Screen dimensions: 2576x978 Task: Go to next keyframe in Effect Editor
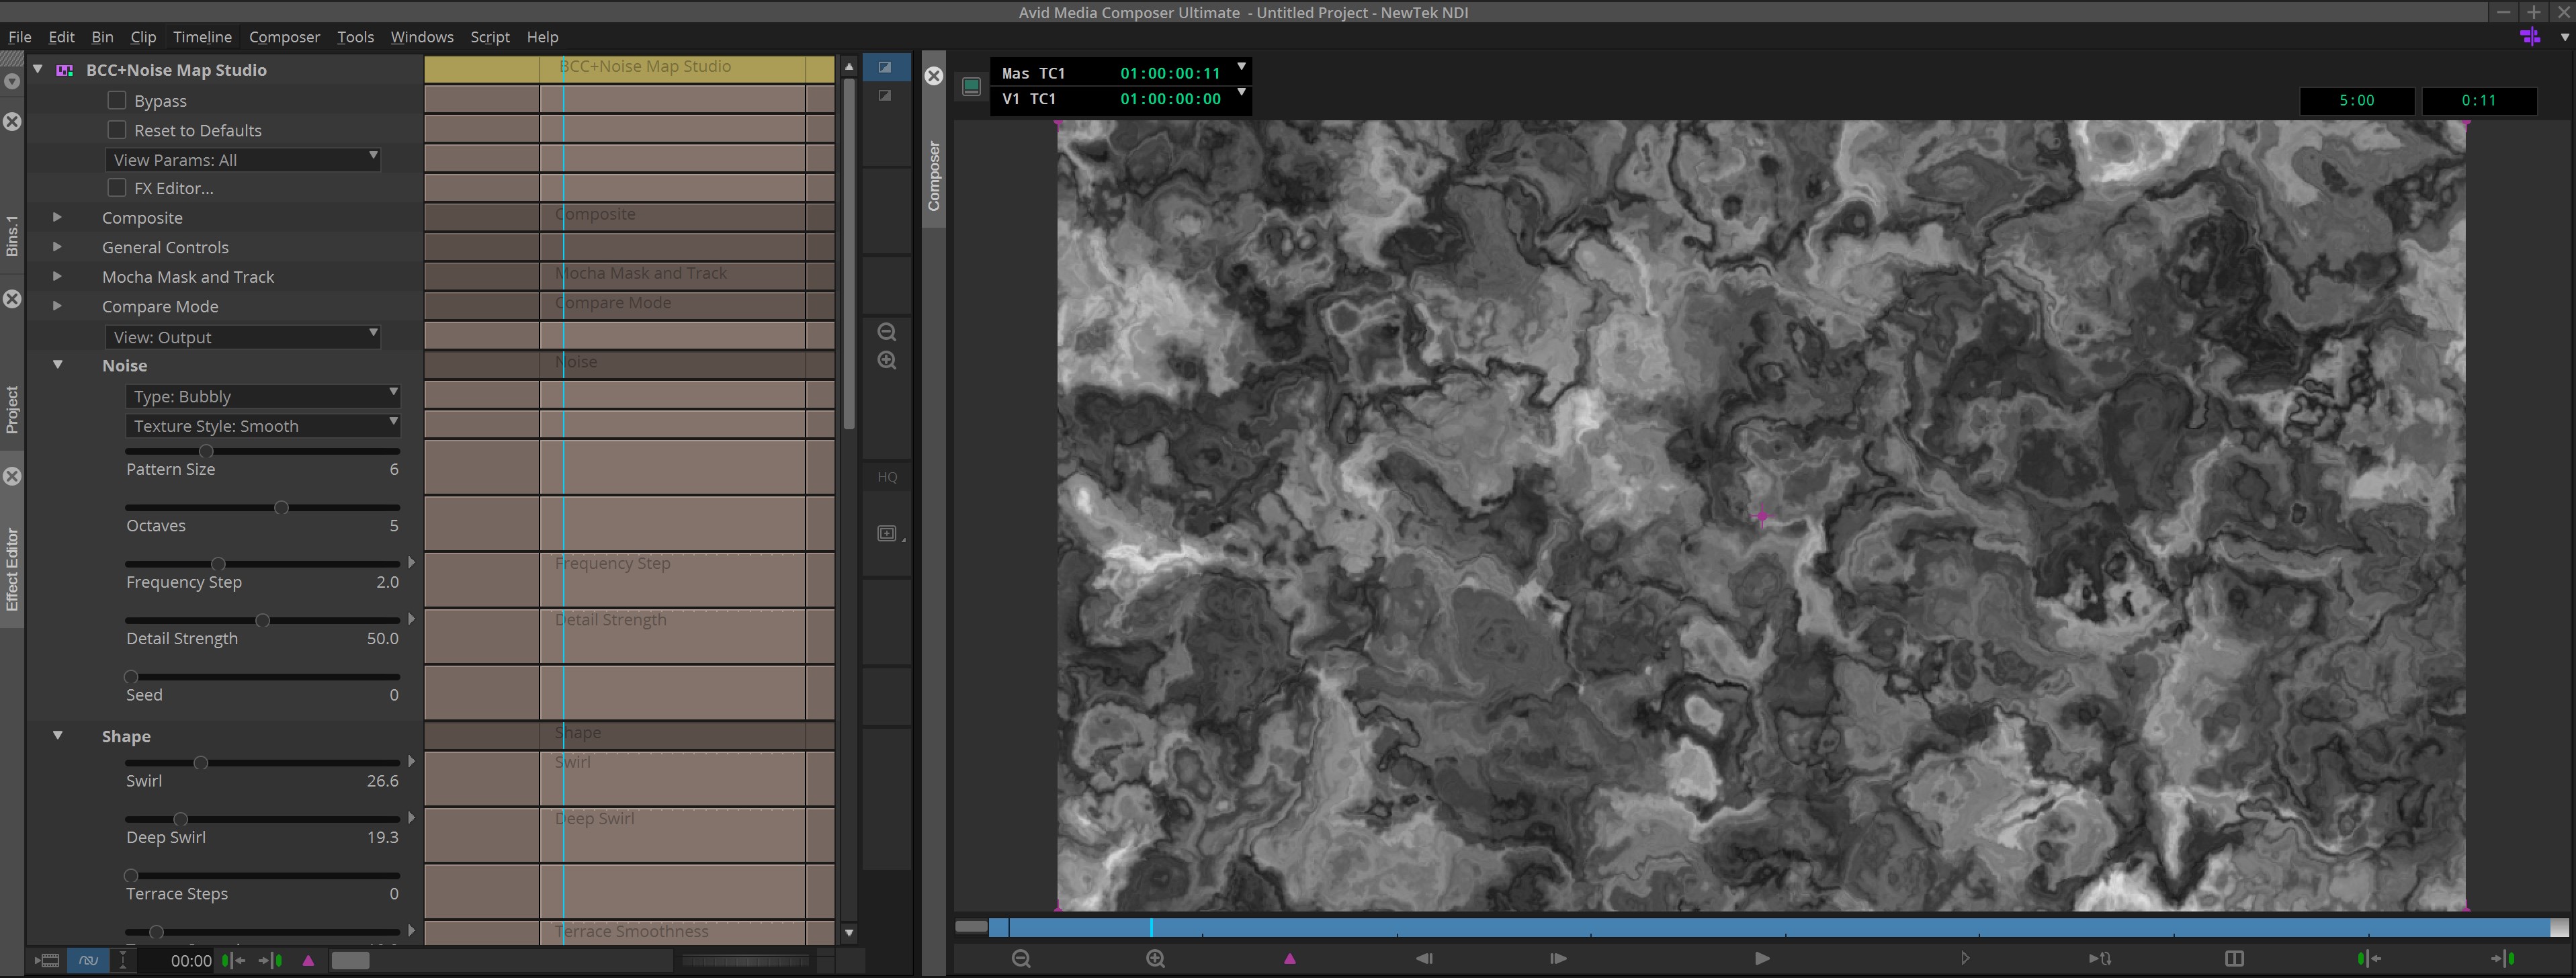270,960
